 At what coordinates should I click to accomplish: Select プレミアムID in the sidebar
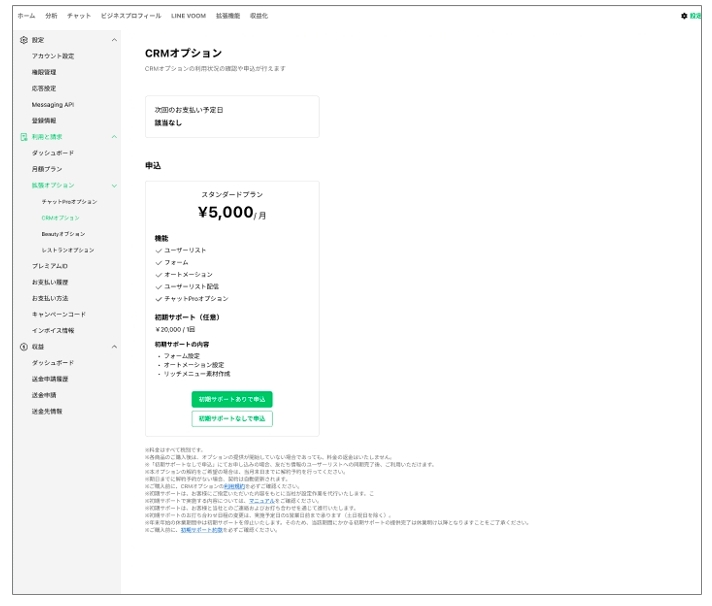[x=49, y=266]
